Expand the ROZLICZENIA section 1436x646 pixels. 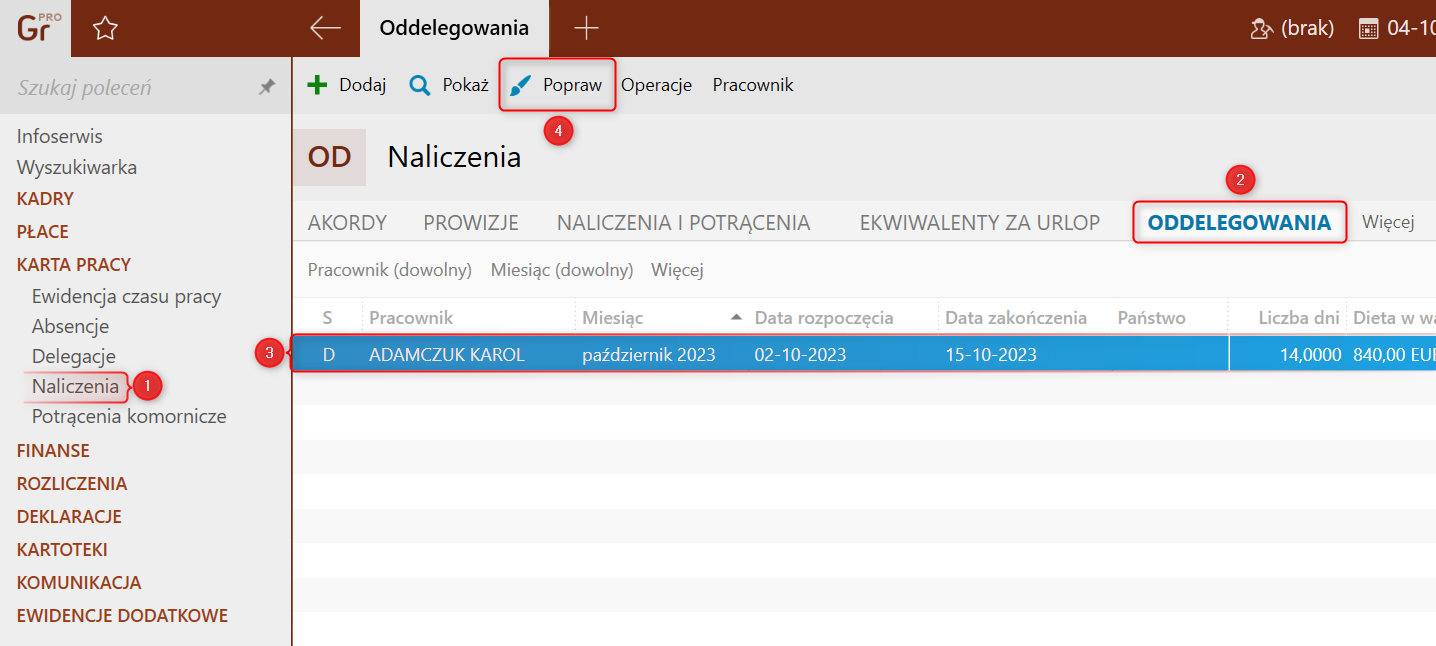pos(72,484)
